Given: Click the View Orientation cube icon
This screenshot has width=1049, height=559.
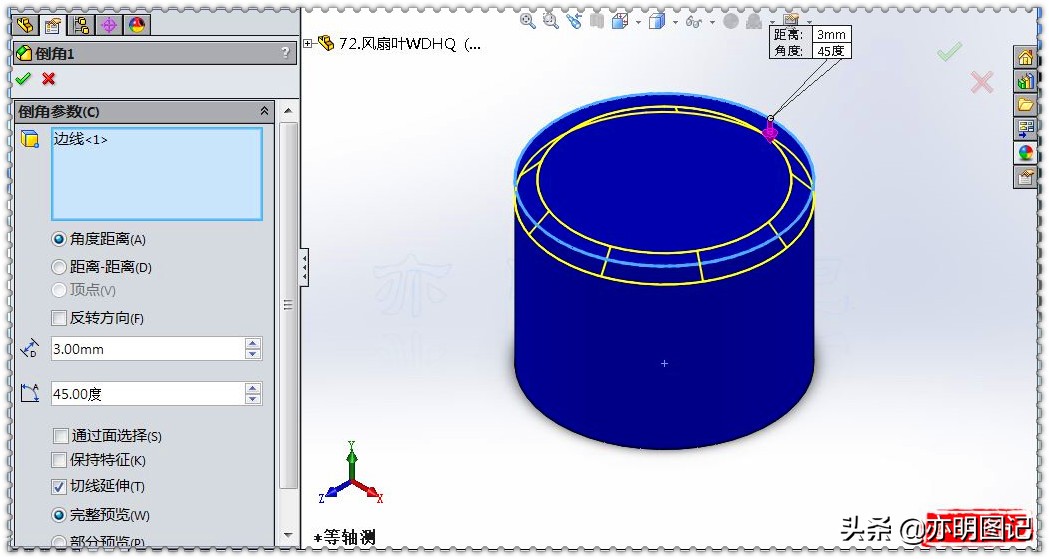Looking at the screenshot, I should click(619, 21).
